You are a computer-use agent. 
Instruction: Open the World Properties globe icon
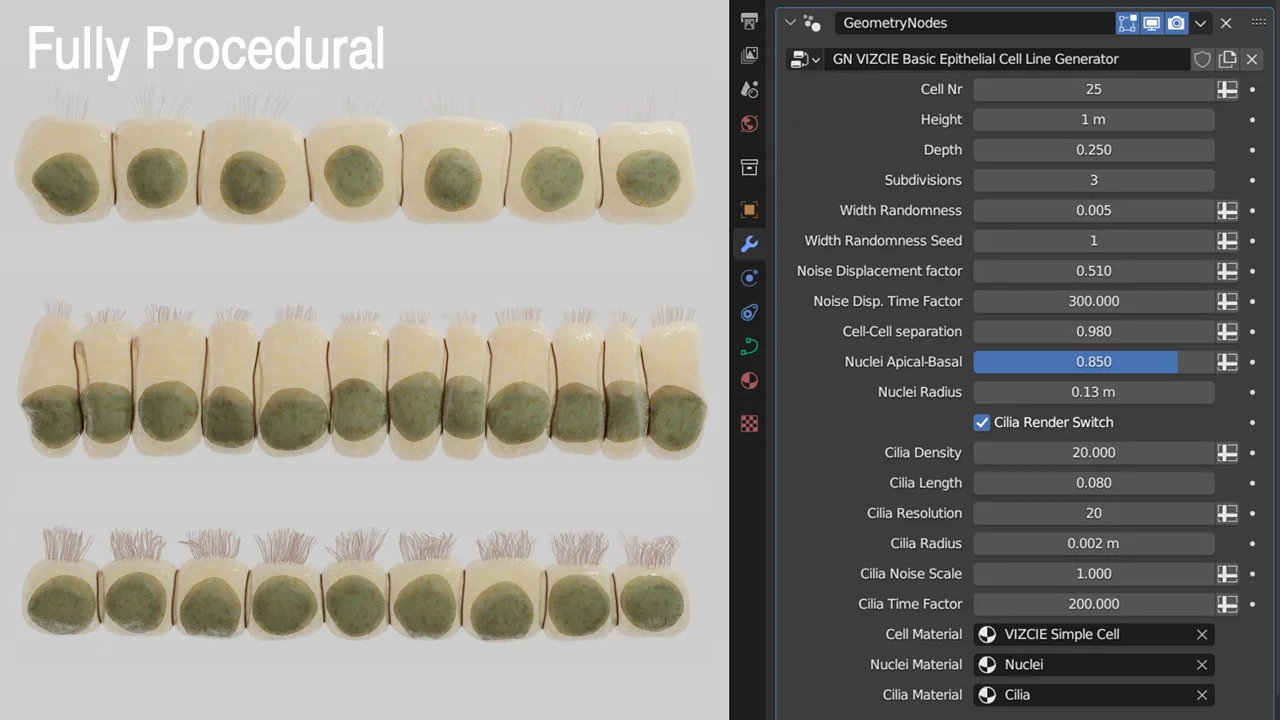[x=749, y=123]
